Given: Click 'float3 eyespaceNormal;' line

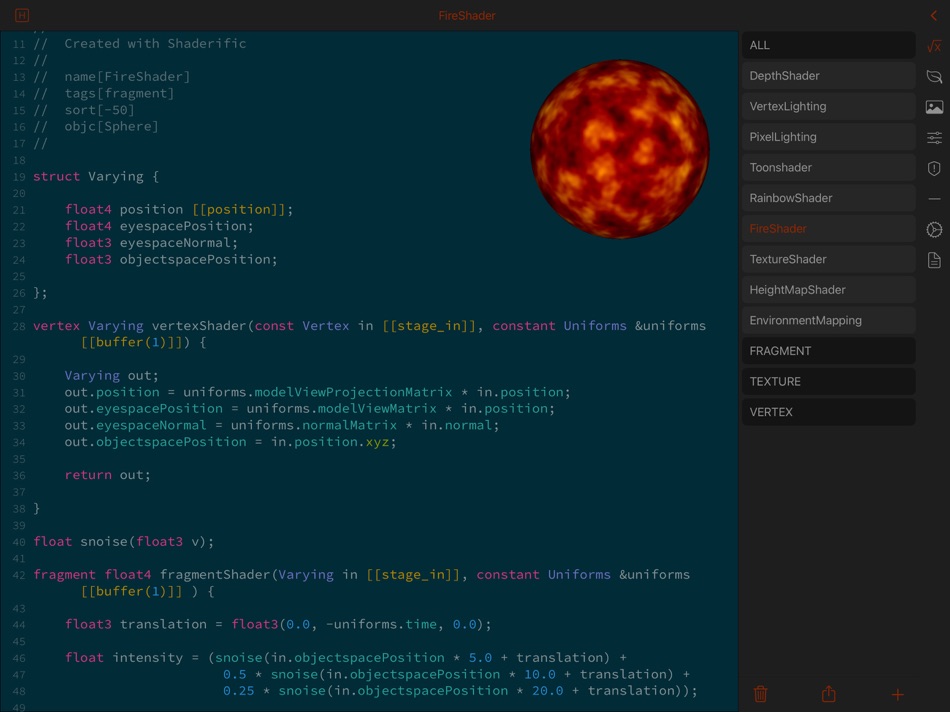Looking at the screenshot, I should 151,243.
